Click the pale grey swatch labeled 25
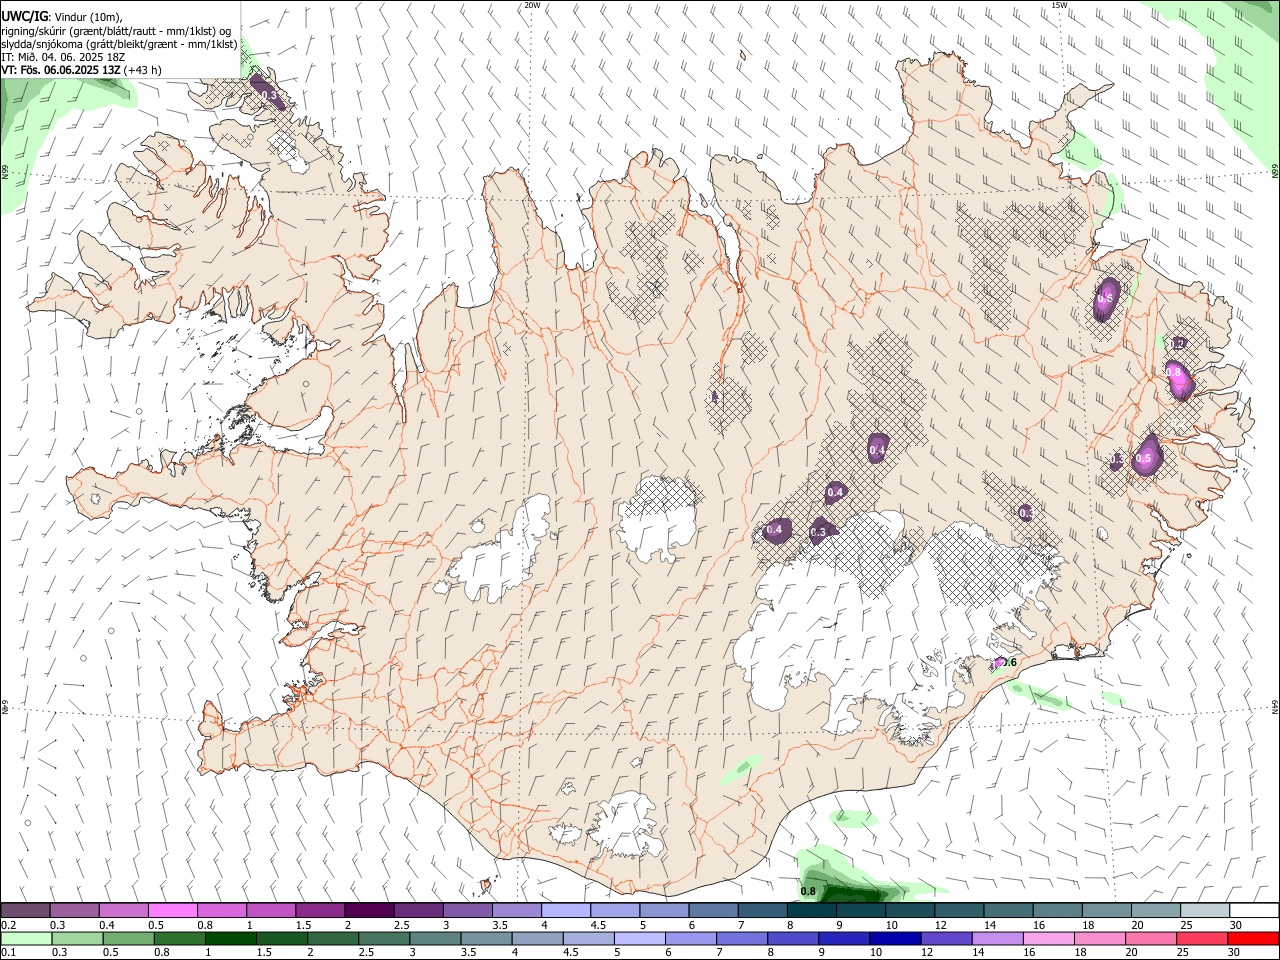 click(x=1205, y=910)
